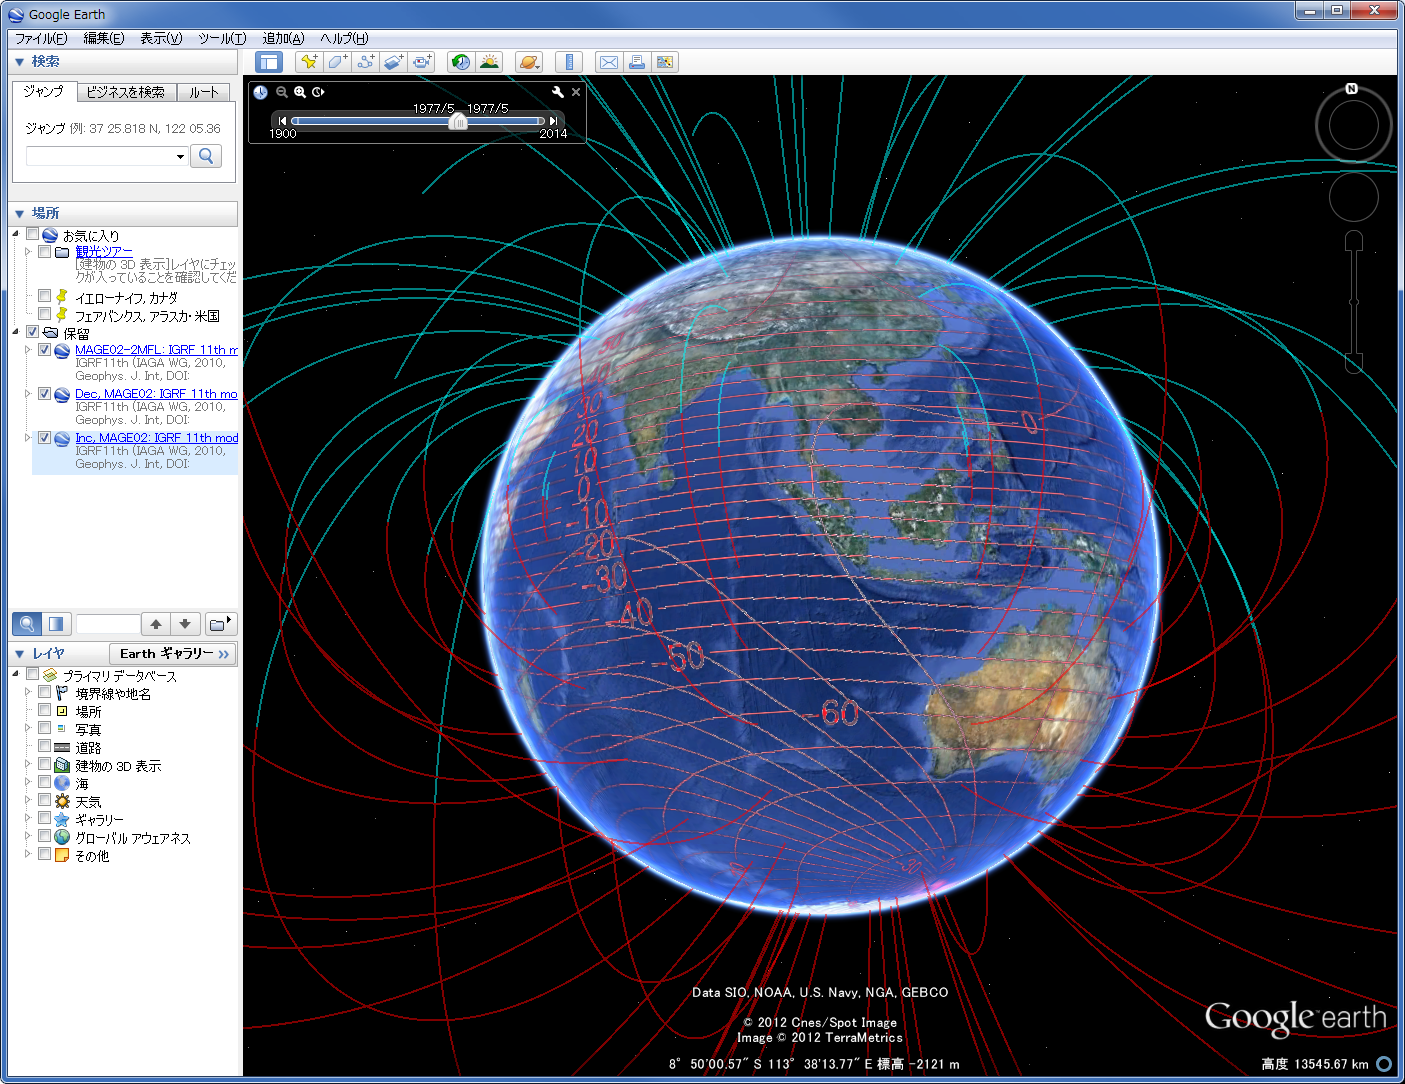The image size is (1405, 1084).
Task: Open the ruler measurement tool
Action: (x=568, y=62)
